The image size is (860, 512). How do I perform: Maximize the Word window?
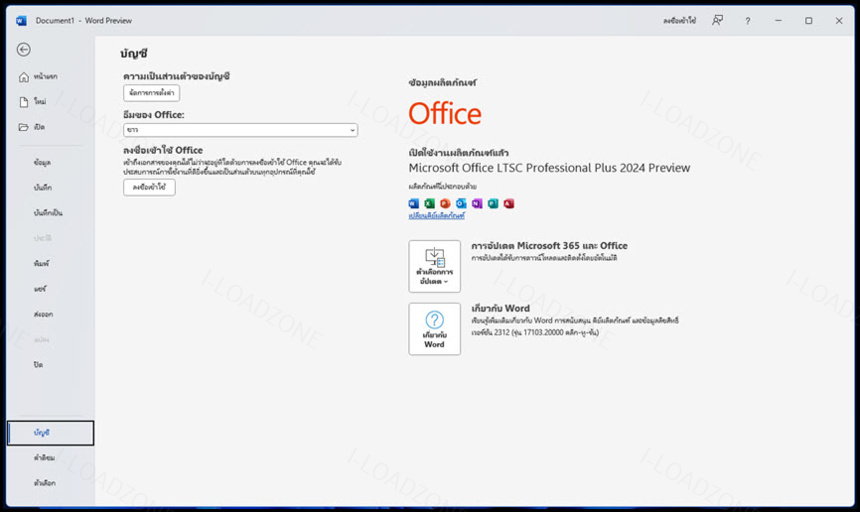(x=808, y=21)
